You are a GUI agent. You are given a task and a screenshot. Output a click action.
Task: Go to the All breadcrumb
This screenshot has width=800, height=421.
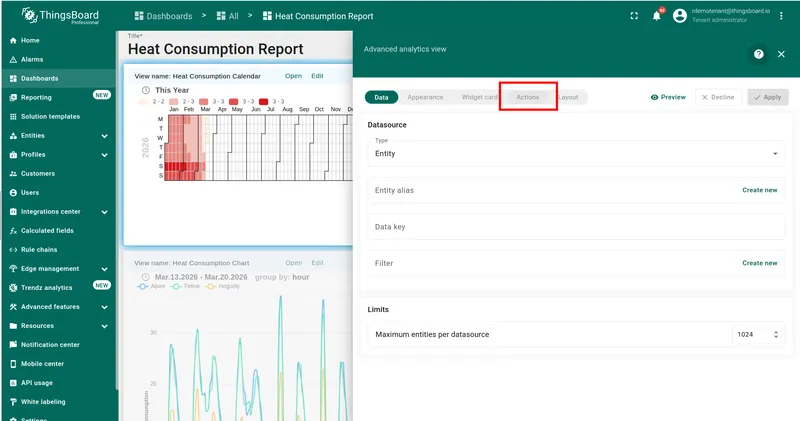[x=228, y=16]
